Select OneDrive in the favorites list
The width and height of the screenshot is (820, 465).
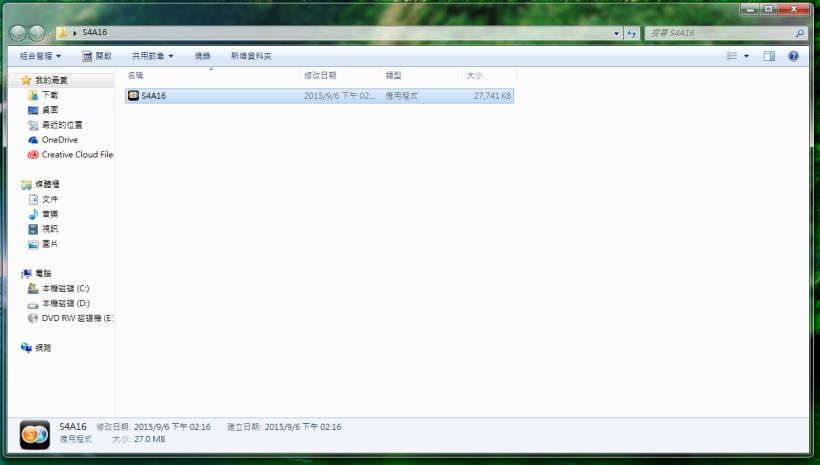(59, 140)
